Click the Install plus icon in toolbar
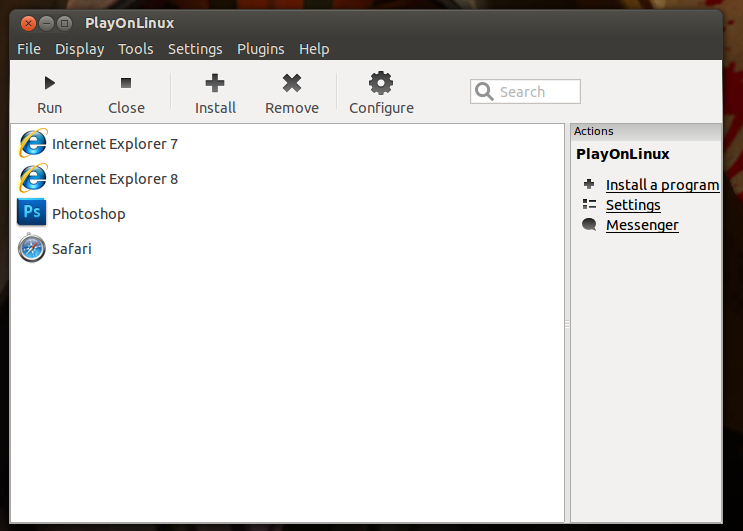 pyautogui.click(x=215, y=83)
